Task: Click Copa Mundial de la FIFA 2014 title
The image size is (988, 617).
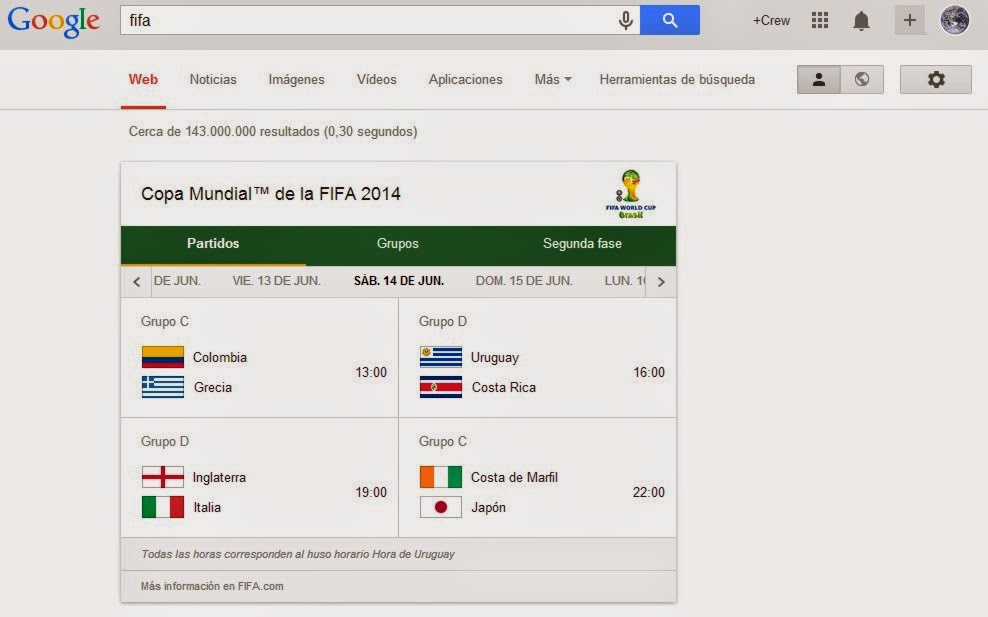Action: pos(271,194)
